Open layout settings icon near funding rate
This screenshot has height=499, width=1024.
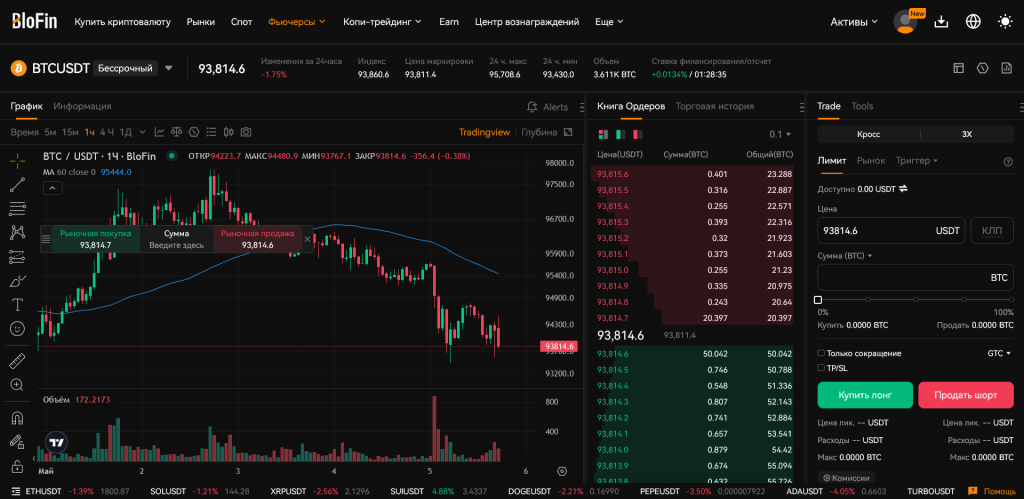[959, 68]
